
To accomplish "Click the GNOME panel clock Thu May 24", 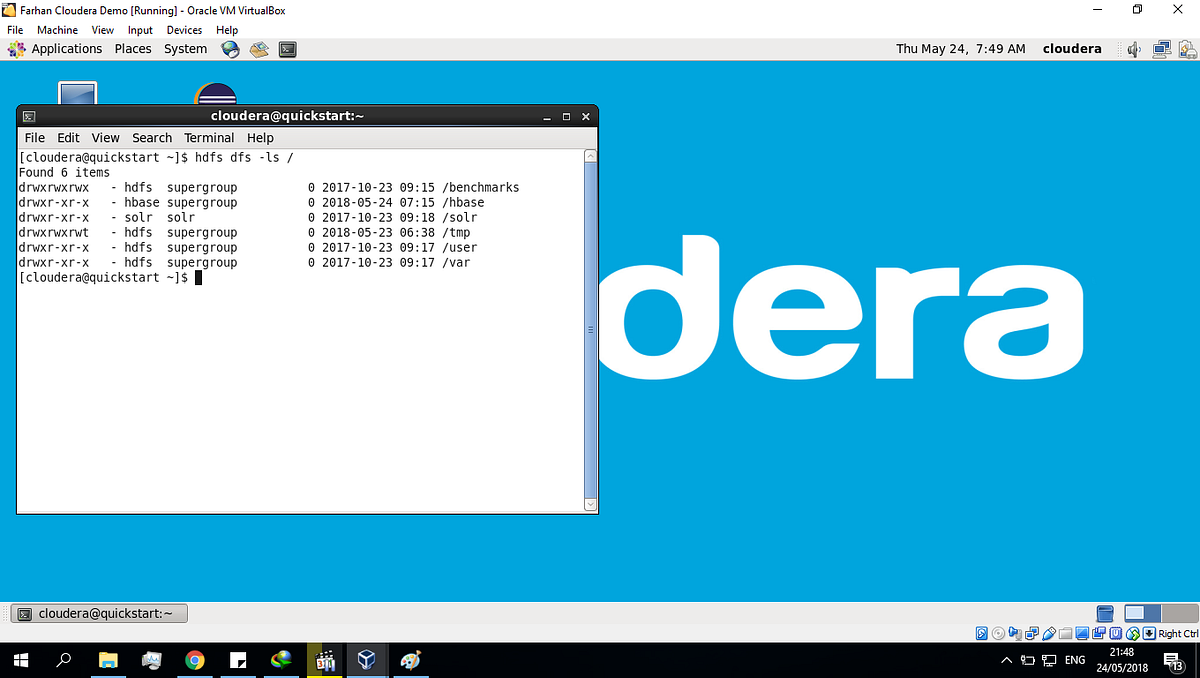I will coord(960,48).
